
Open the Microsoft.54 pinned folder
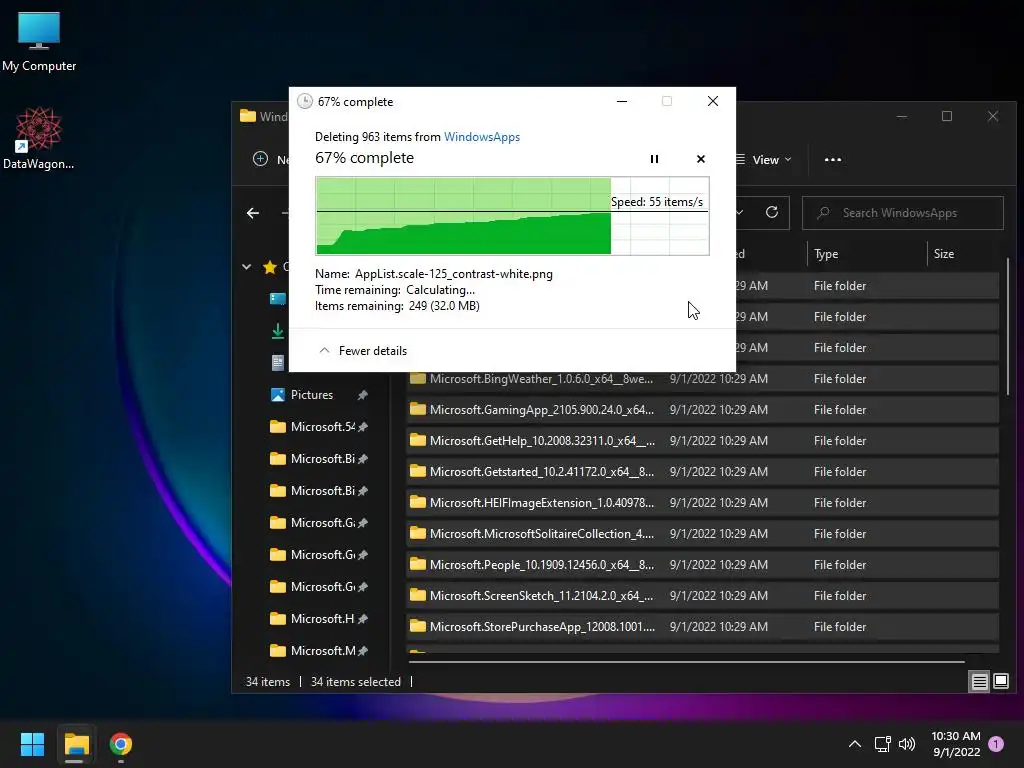click(312, 427)
